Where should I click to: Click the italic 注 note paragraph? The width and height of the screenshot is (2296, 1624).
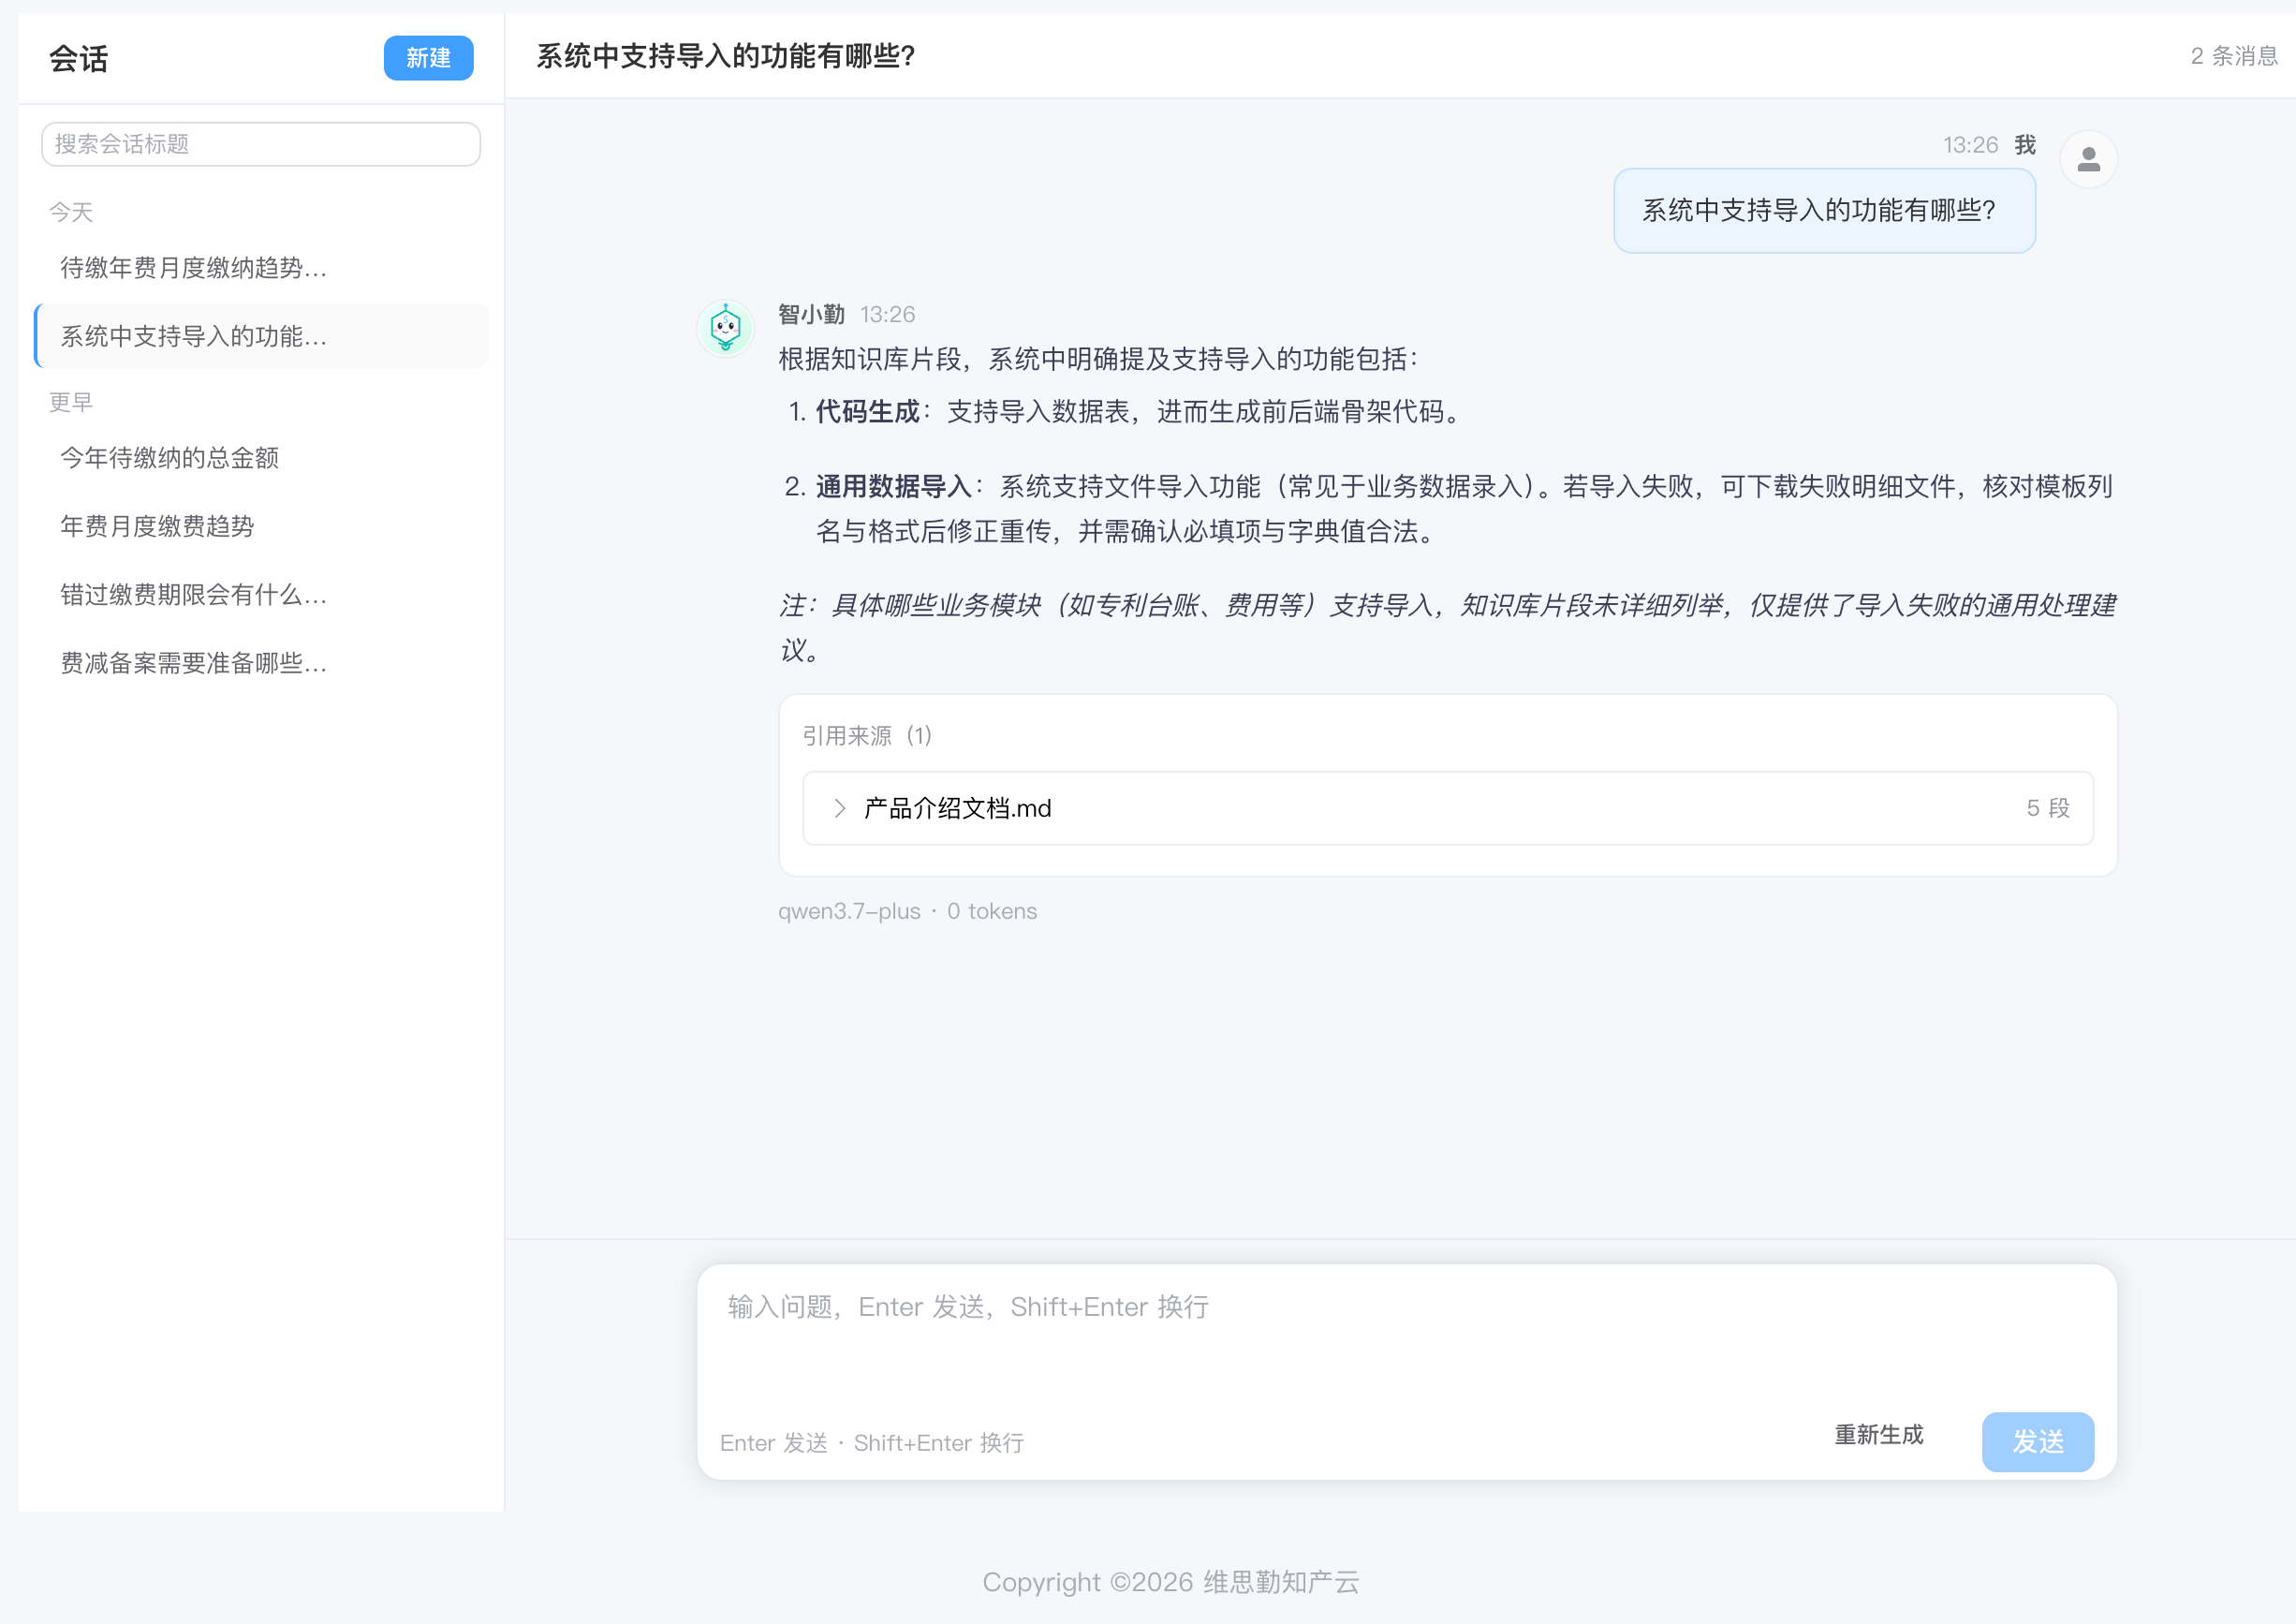[x=1447, y=627]
